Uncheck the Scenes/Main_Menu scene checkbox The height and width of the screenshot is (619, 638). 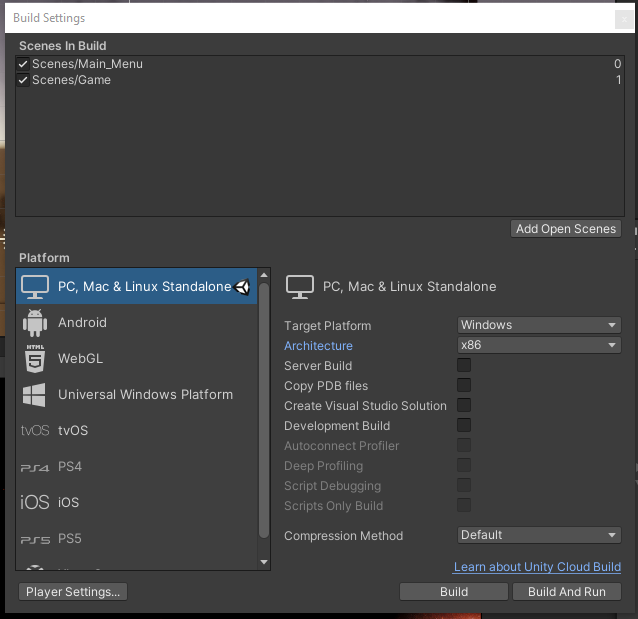23,64
